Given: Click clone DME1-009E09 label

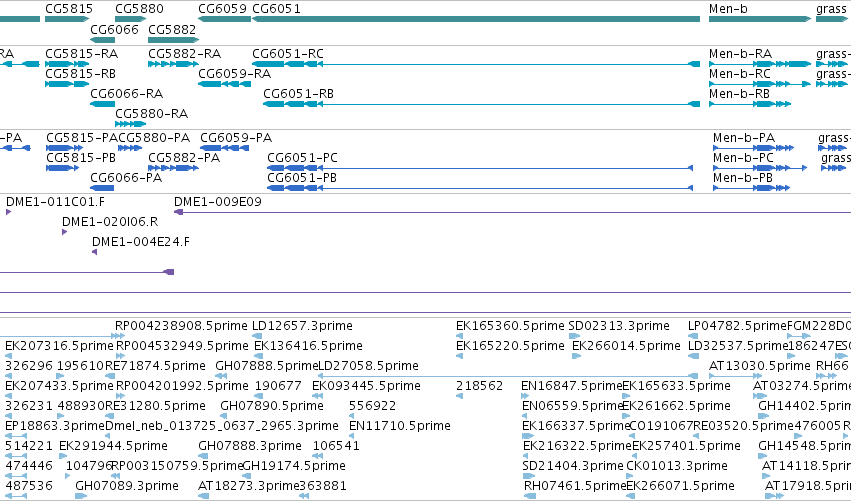Looking at the screenshot, I should pyautogui.click(x=218, y=202).
